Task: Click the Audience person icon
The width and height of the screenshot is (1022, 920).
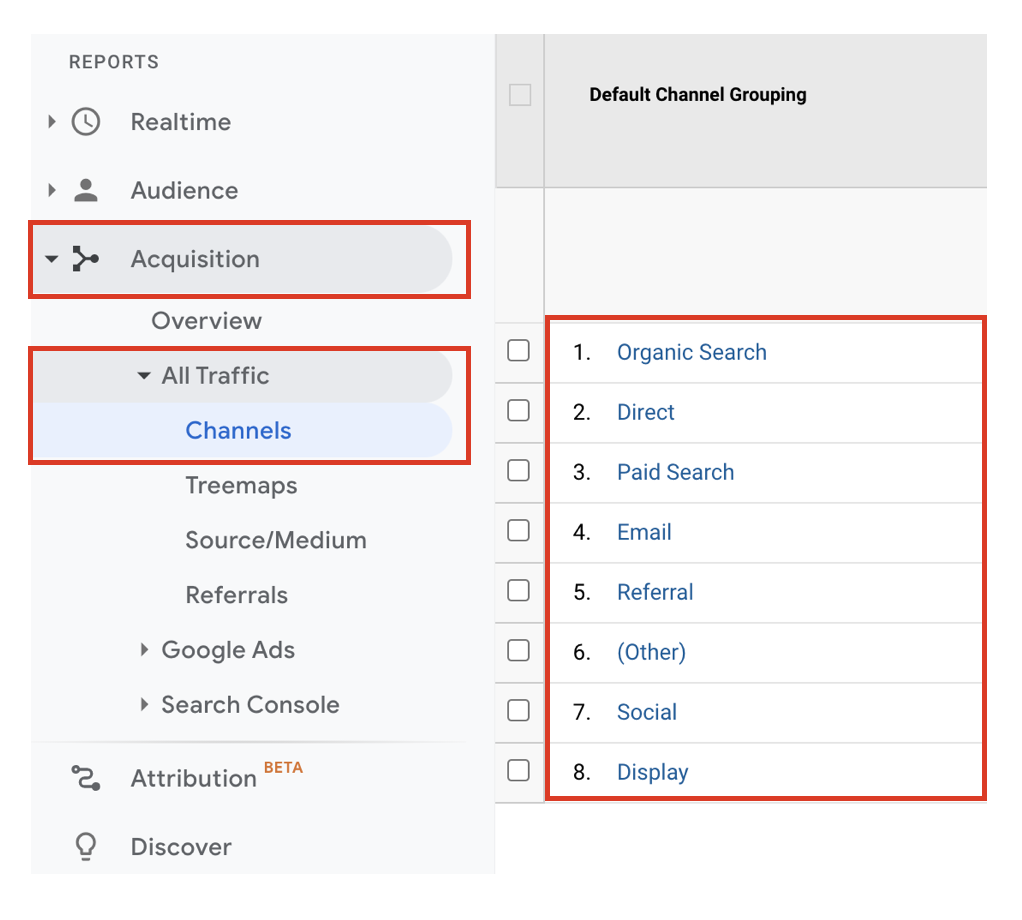Action: point(85,190)
